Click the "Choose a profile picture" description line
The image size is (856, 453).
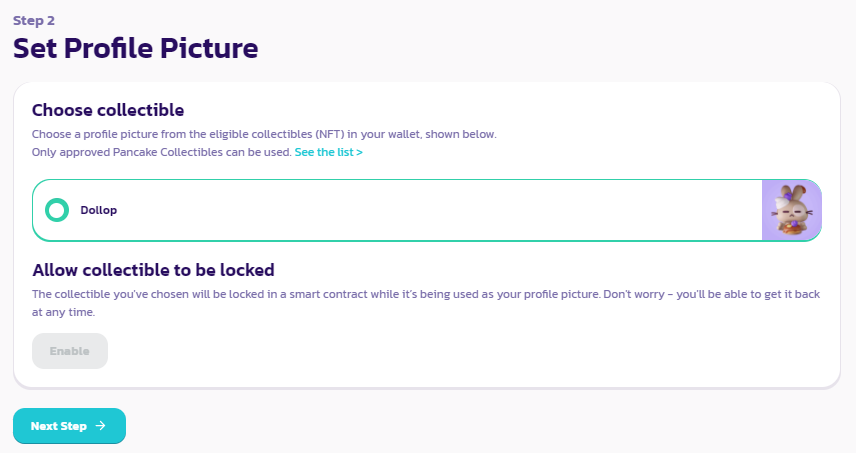click(x=264, y=134)
